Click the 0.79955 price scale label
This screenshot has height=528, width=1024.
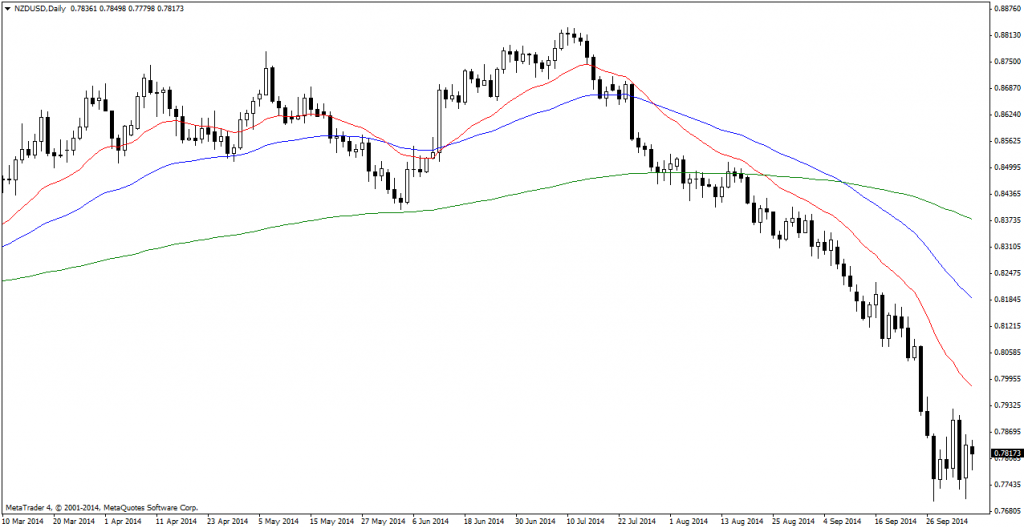click(x=1005, y=379)
